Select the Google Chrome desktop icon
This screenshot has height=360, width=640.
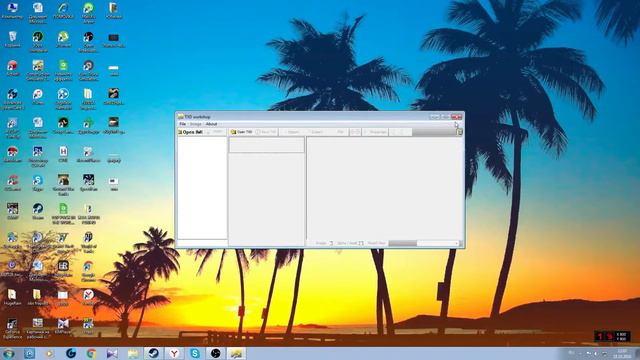[88, 270]
